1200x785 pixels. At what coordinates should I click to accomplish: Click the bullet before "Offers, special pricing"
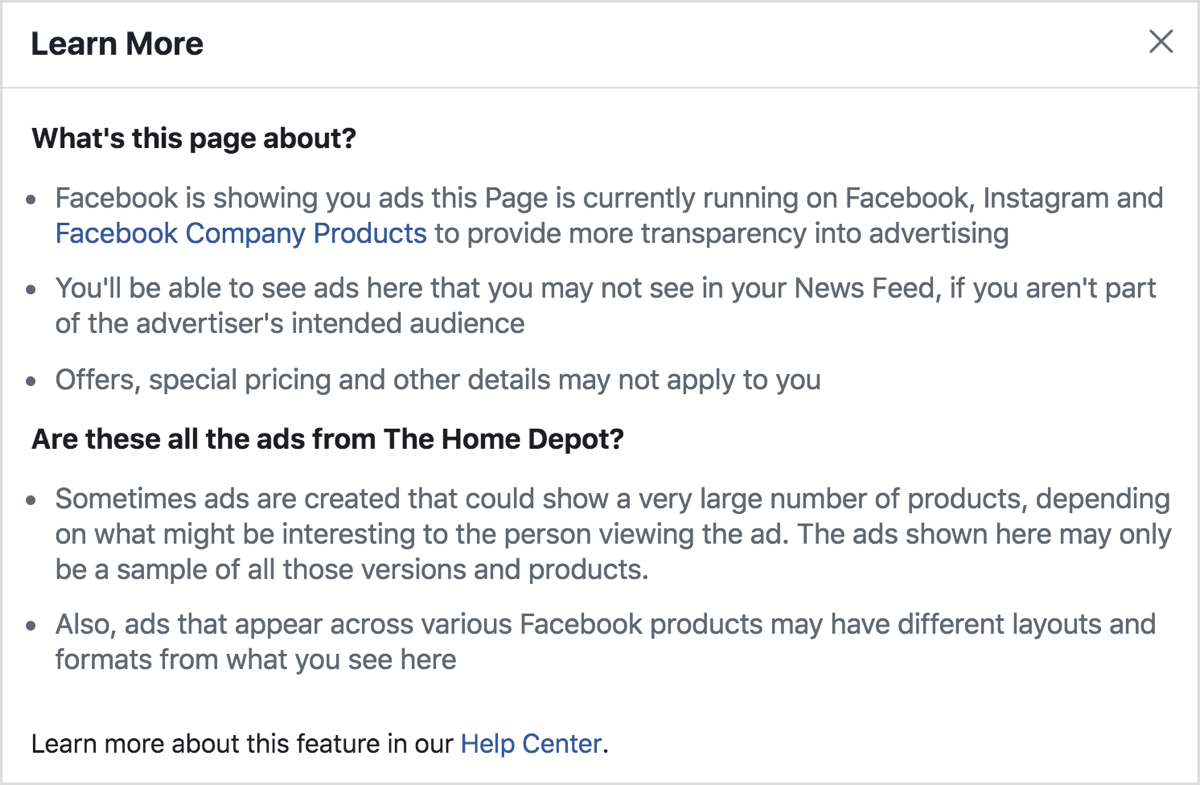coord(34,381)
